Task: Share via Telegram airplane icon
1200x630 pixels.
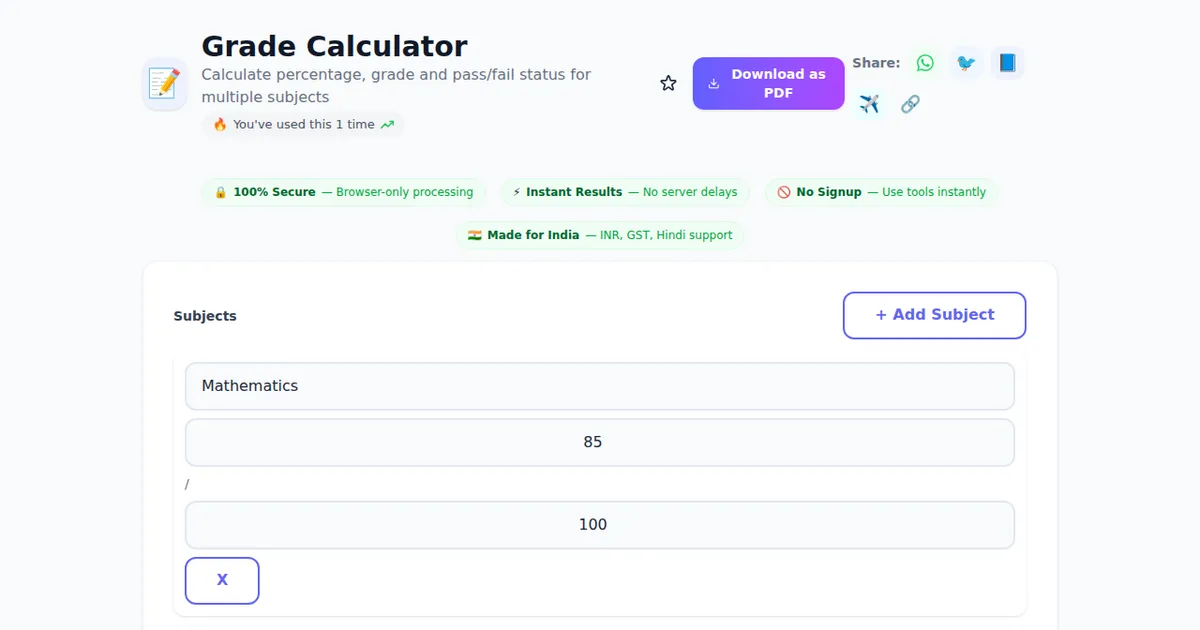Action: click(x=869, y=104)
